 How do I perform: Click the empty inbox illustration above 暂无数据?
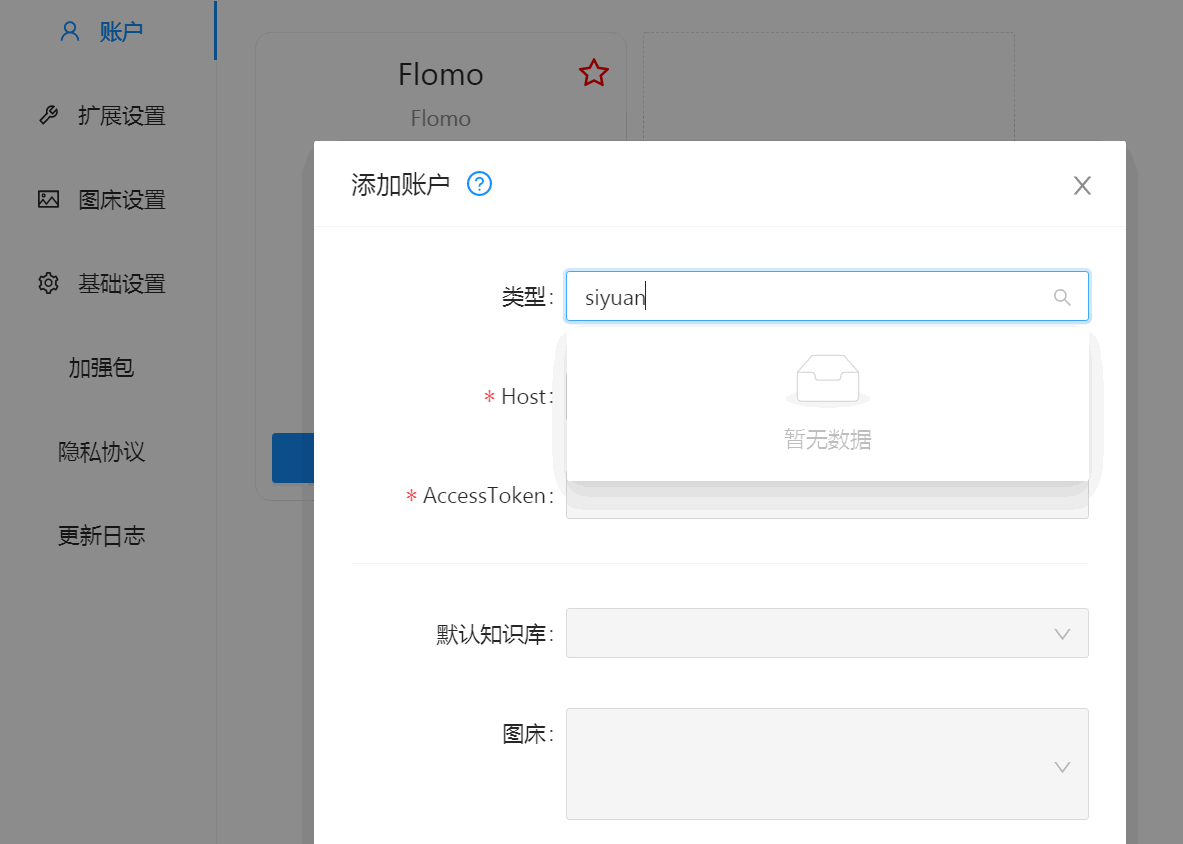pos(827,379)
